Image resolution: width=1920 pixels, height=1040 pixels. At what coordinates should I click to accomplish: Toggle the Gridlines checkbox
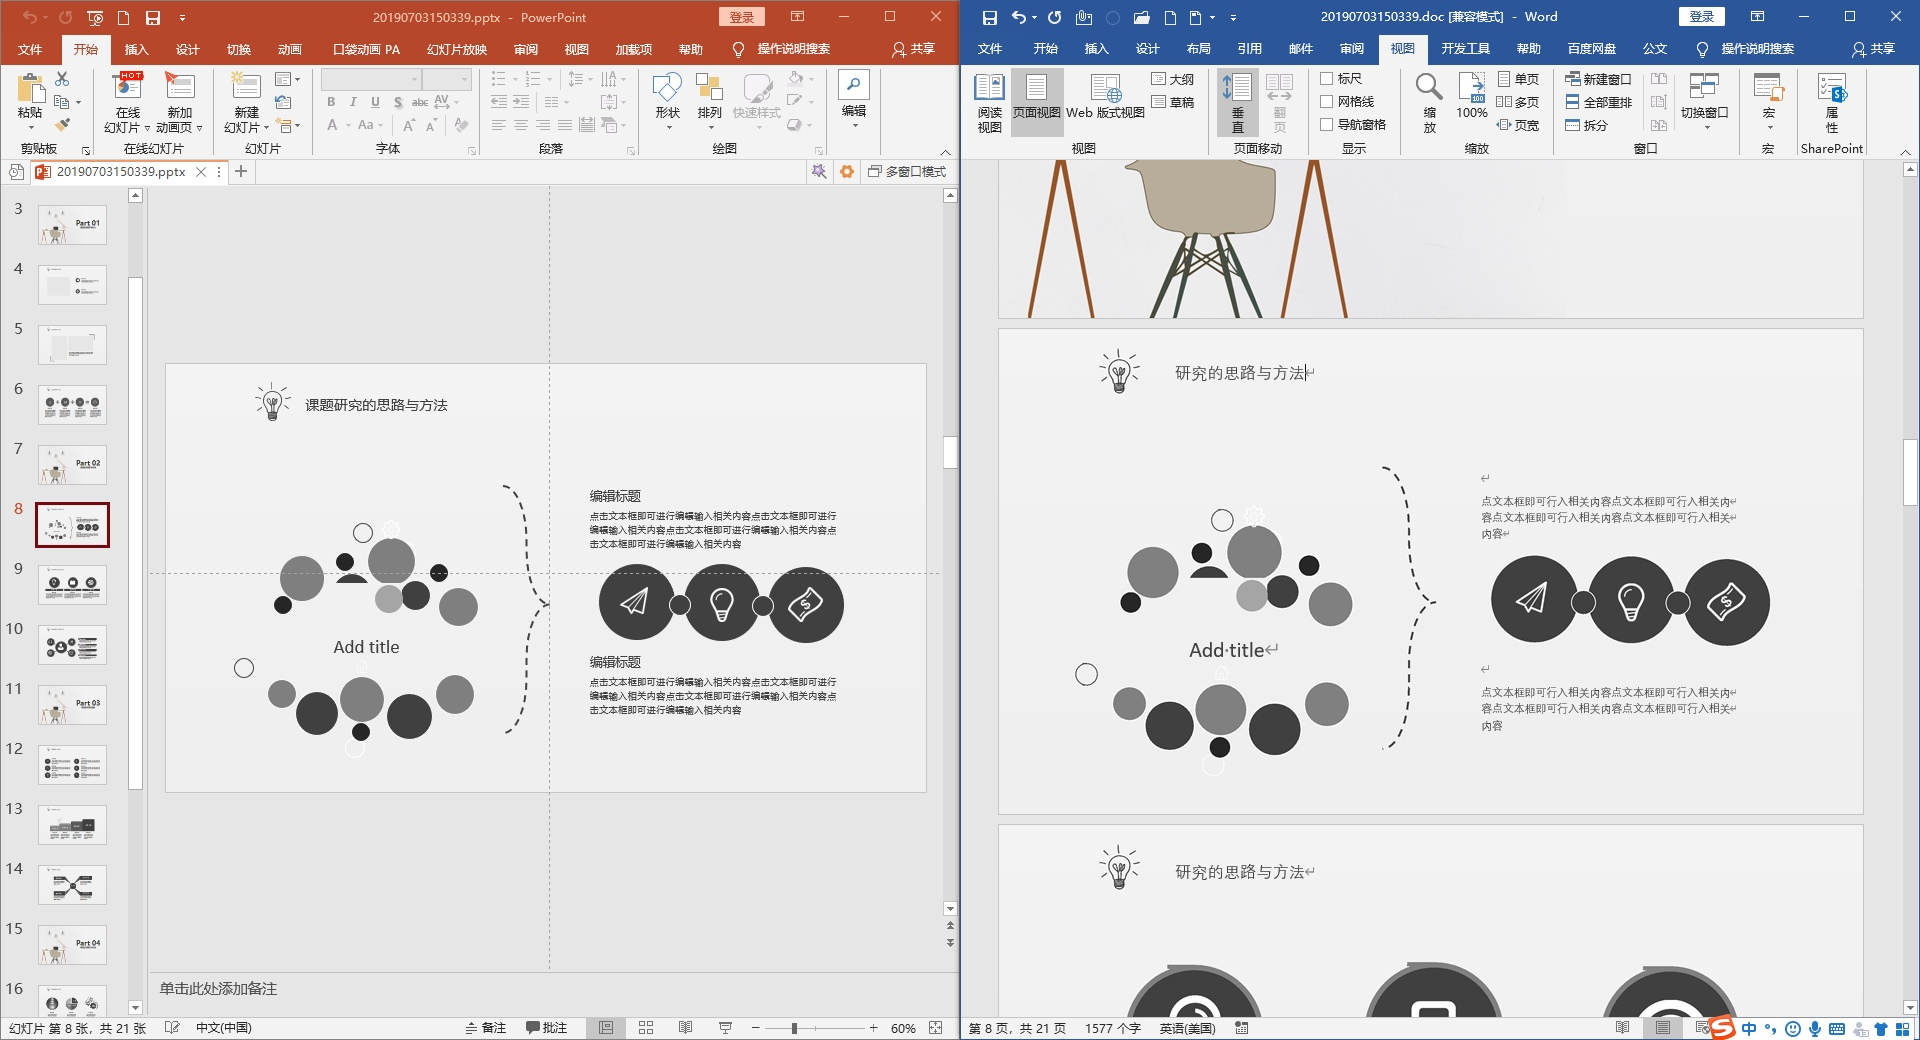click(1327, 102)
